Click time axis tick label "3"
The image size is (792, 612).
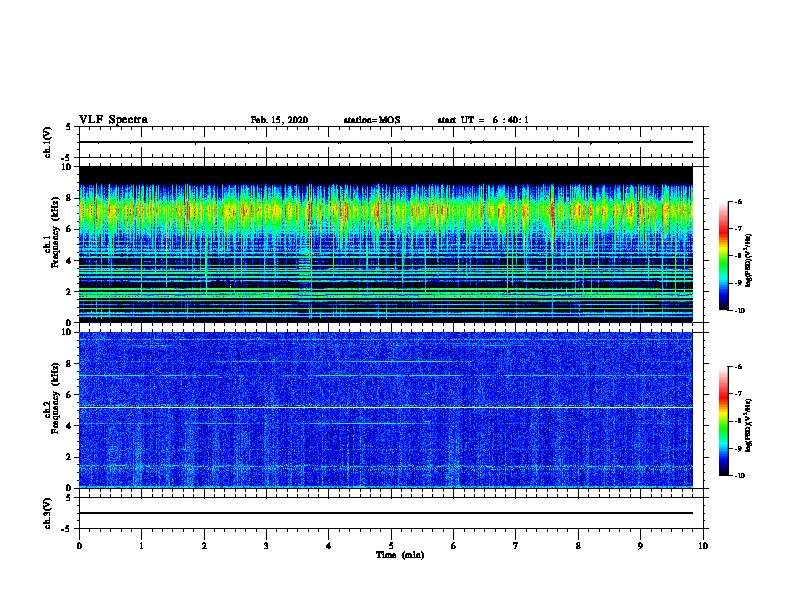tap(266, 546)
